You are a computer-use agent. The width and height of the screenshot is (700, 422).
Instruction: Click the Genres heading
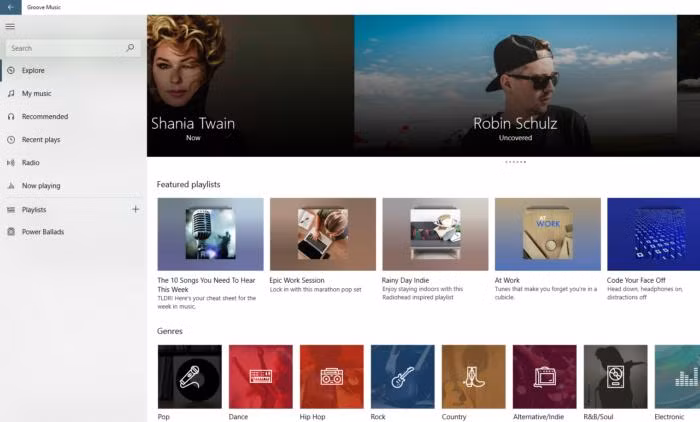pyautogui.click(x=170, y=331)
